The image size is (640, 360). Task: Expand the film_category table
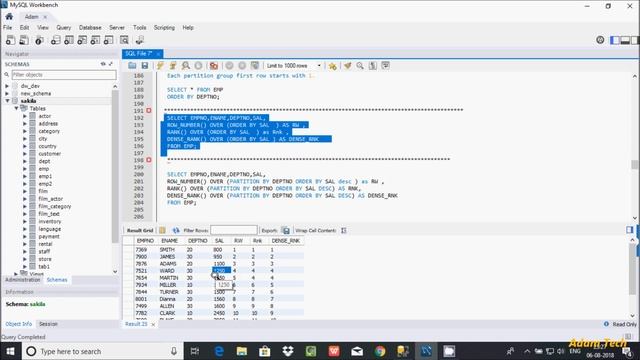(x=25, y=207)
